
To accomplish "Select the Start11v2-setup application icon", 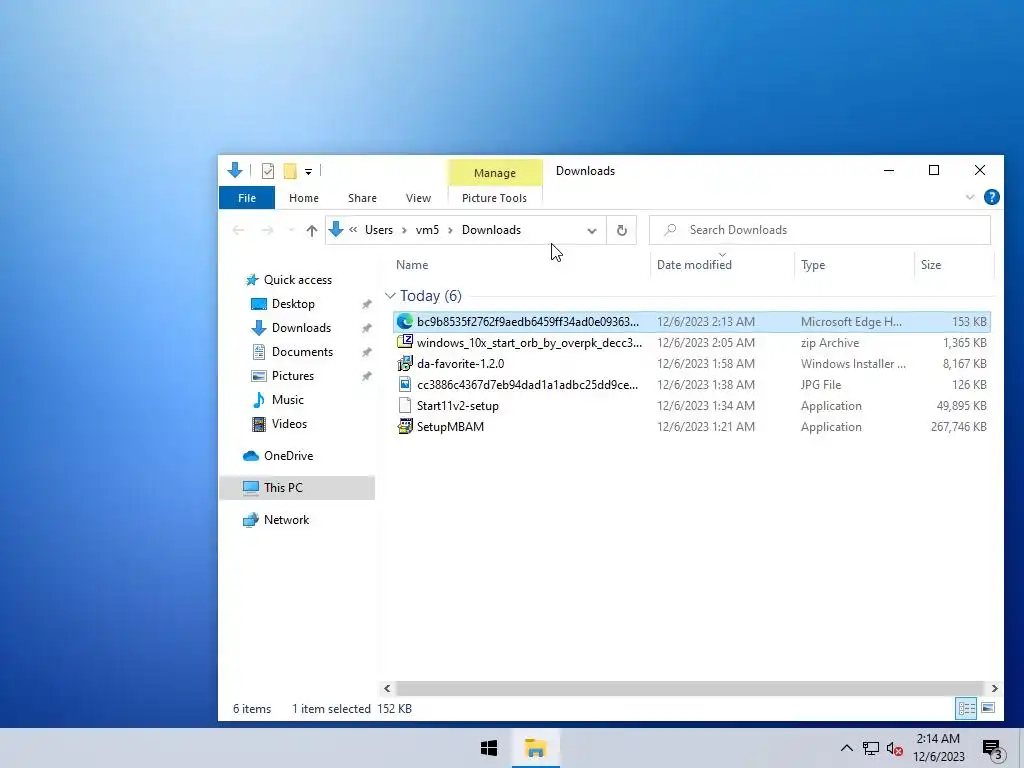I will (405, 406).
